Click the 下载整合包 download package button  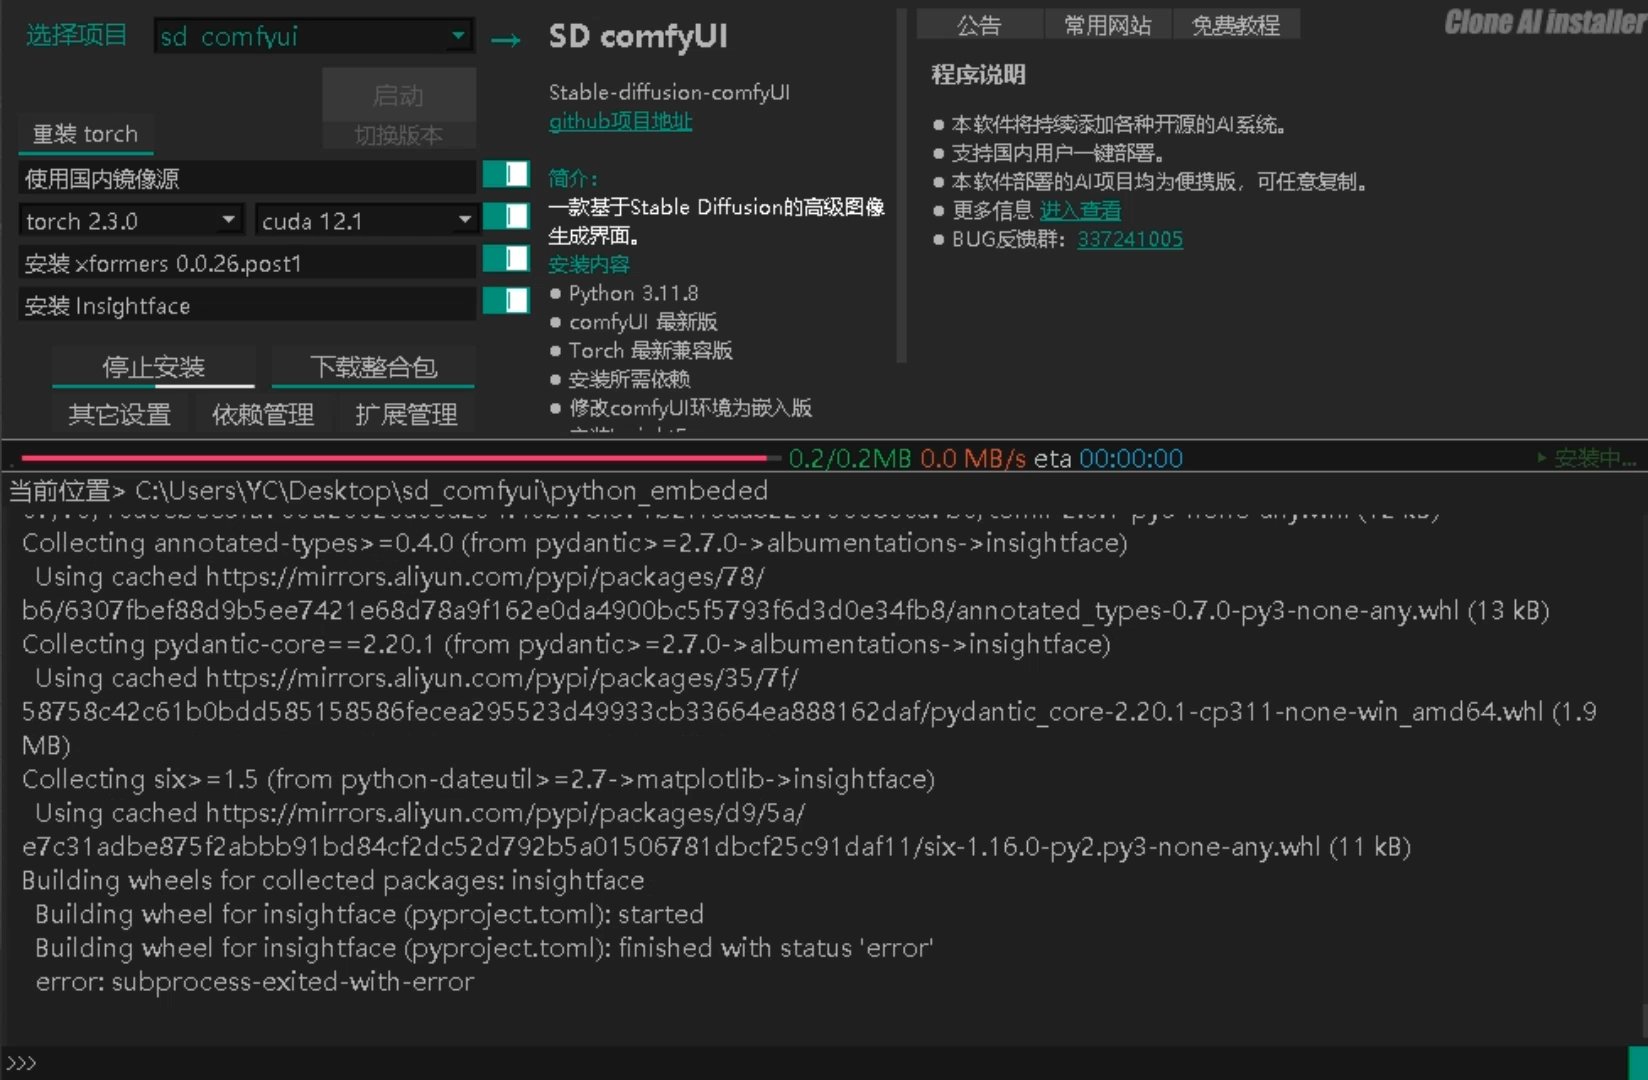coord(373,367)
